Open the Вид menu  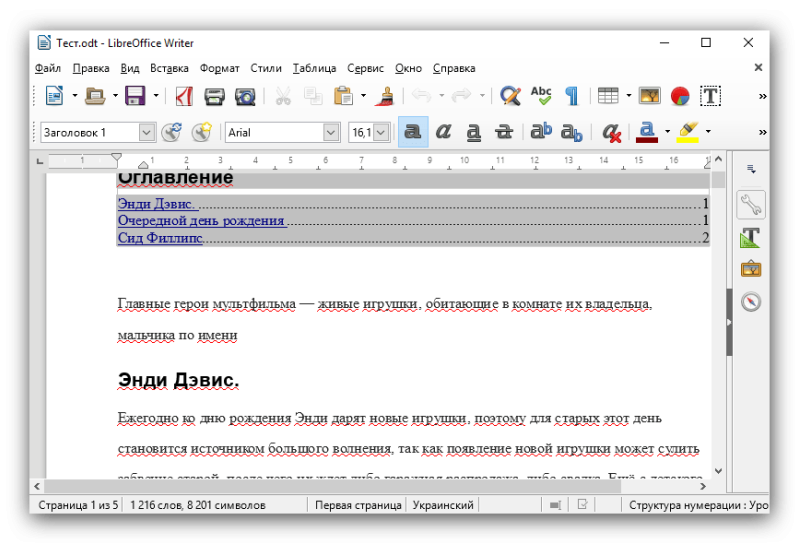130,68
